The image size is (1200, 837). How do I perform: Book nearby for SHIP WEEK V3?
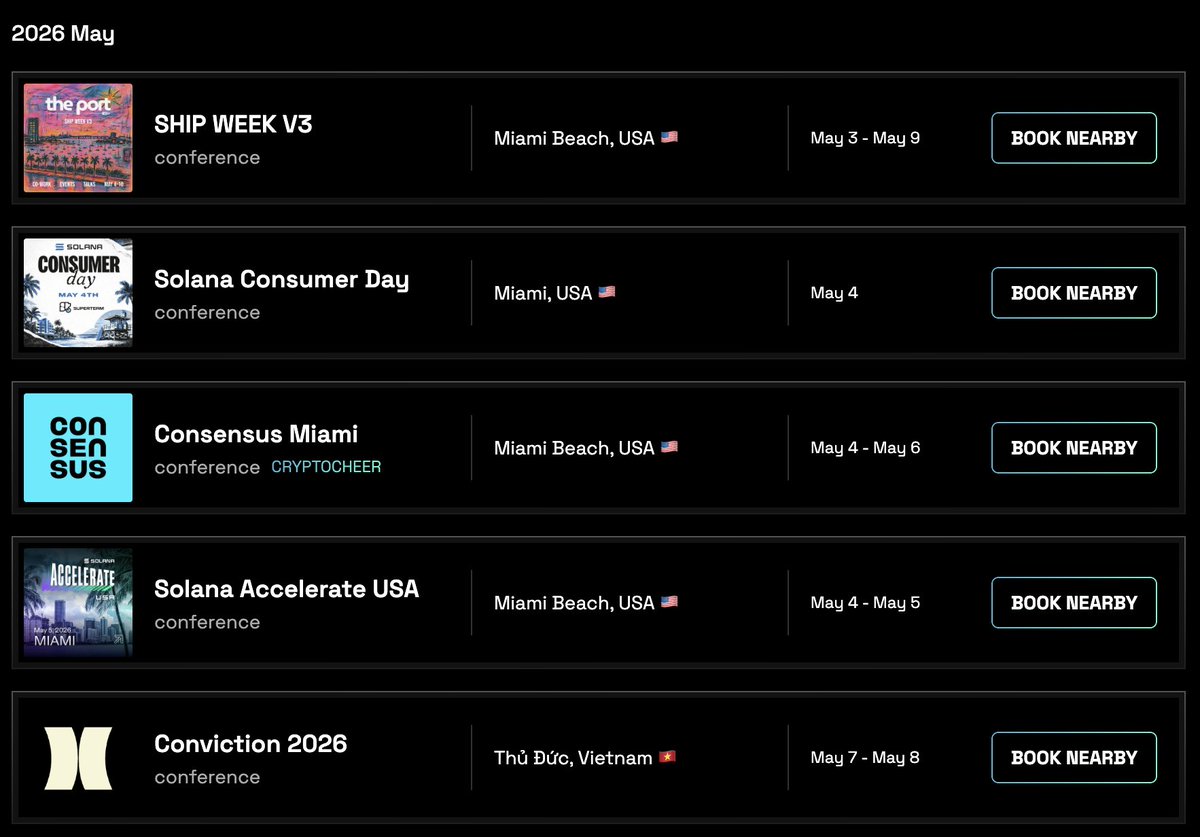[x=1074, y=138]
